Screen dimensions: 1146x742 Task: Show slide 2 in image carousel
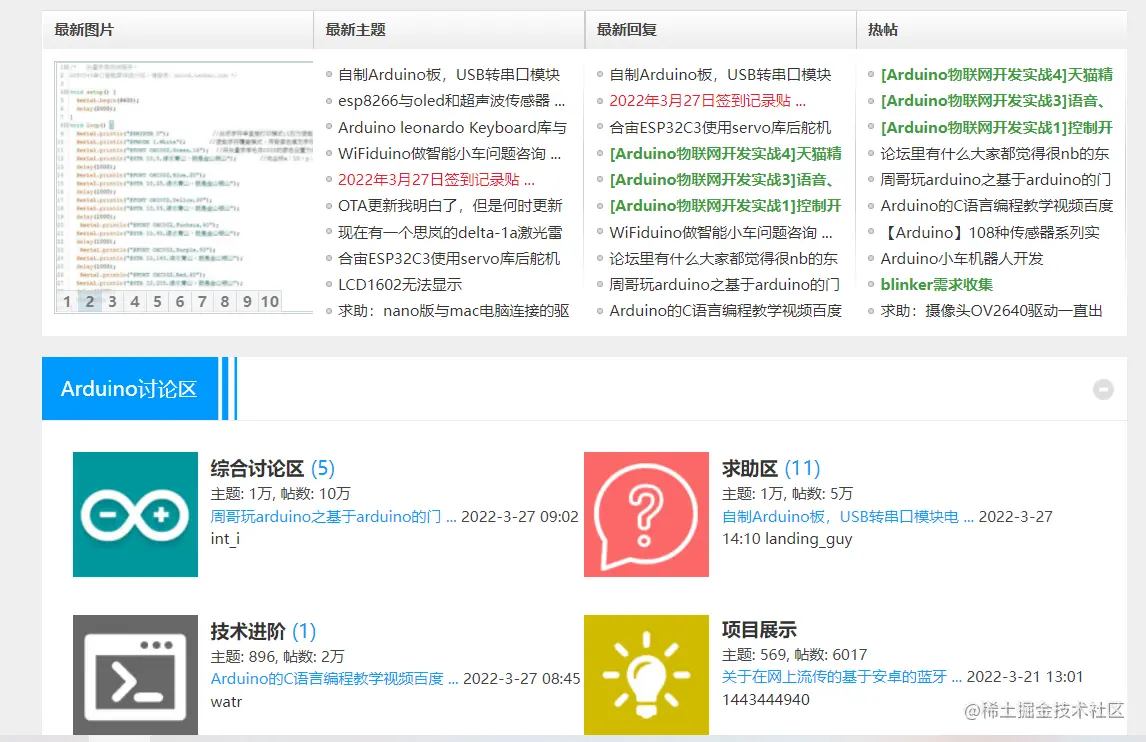point(90,301)
